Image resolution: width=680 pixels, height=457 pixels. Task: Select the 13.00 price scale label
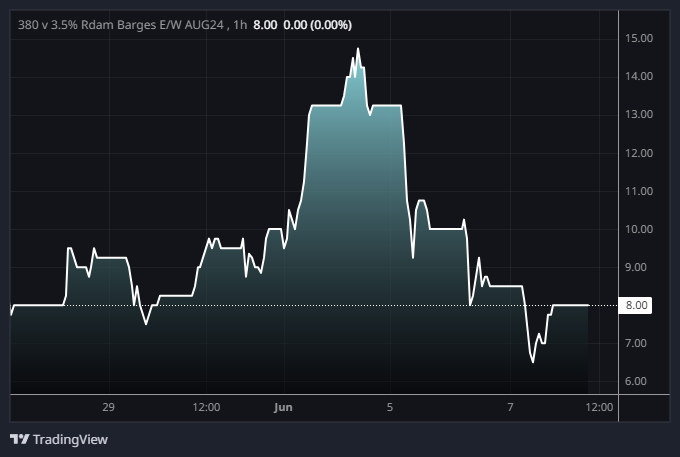638,114
